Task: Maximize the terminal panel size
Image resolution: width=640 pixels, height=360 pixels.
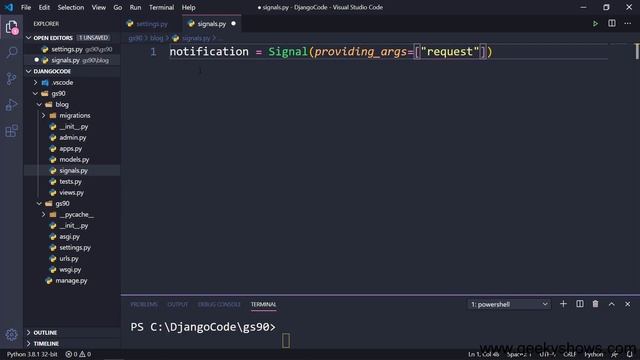Action: 611,304
